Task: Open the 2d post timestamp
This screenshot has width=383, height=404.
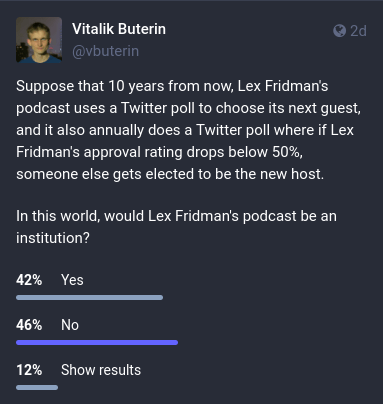Action: [x=358, y=31]
